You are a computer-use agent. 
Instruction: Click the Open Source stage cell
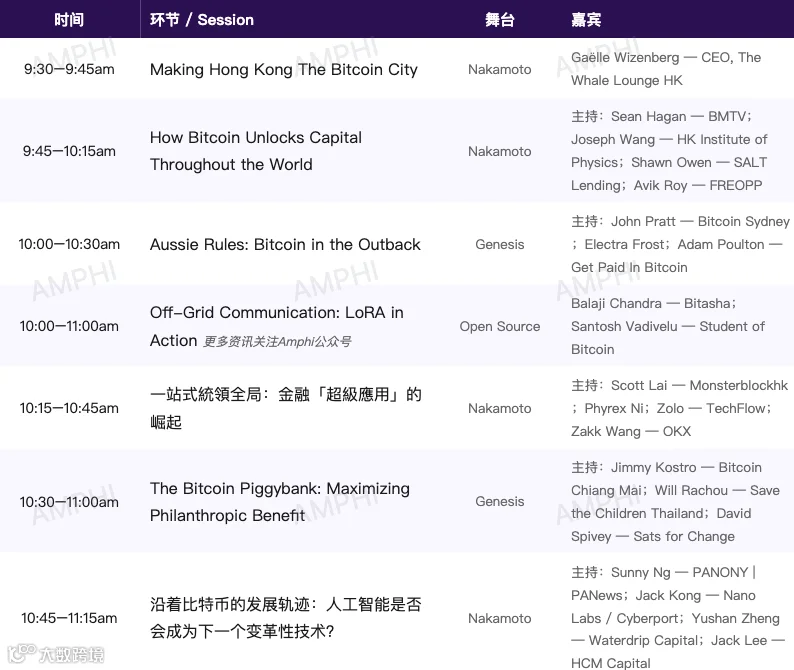tap(500, 327)
